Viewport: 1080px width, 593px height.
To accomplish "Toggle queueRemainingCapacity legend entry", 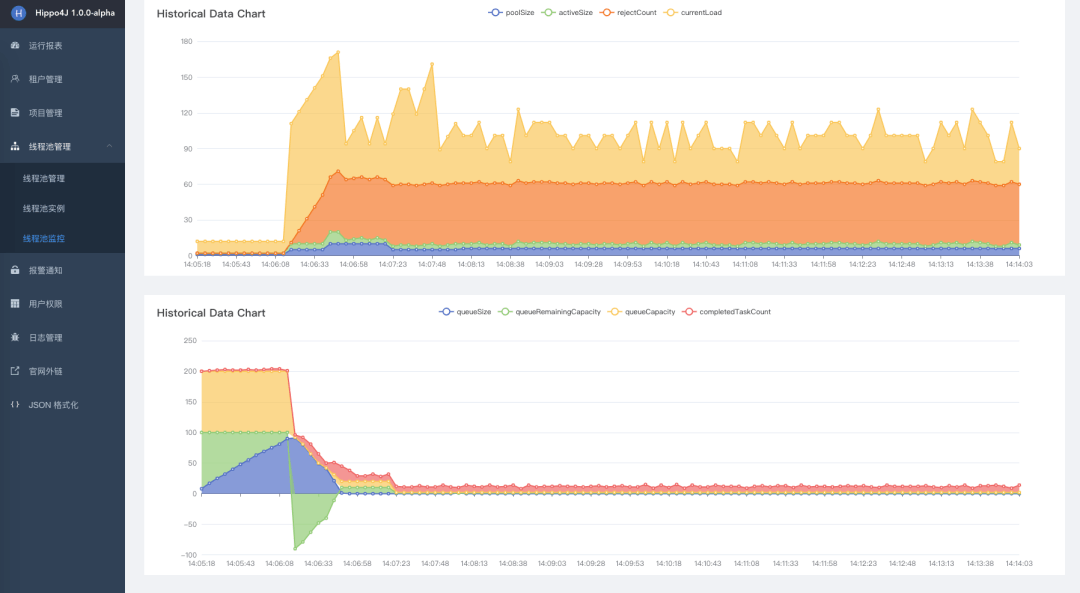I will click(x=550, y=312).
